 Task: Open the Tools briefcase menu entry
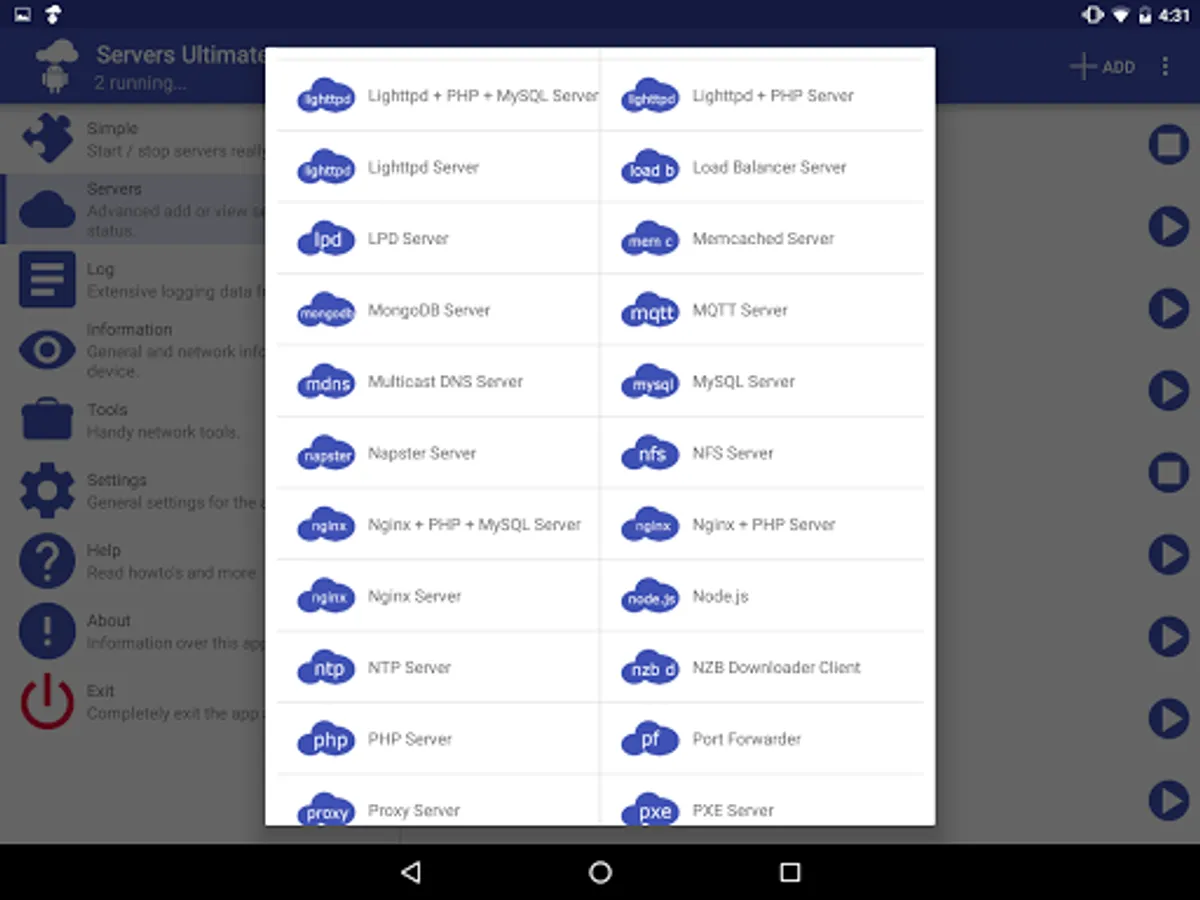point(133,420)
